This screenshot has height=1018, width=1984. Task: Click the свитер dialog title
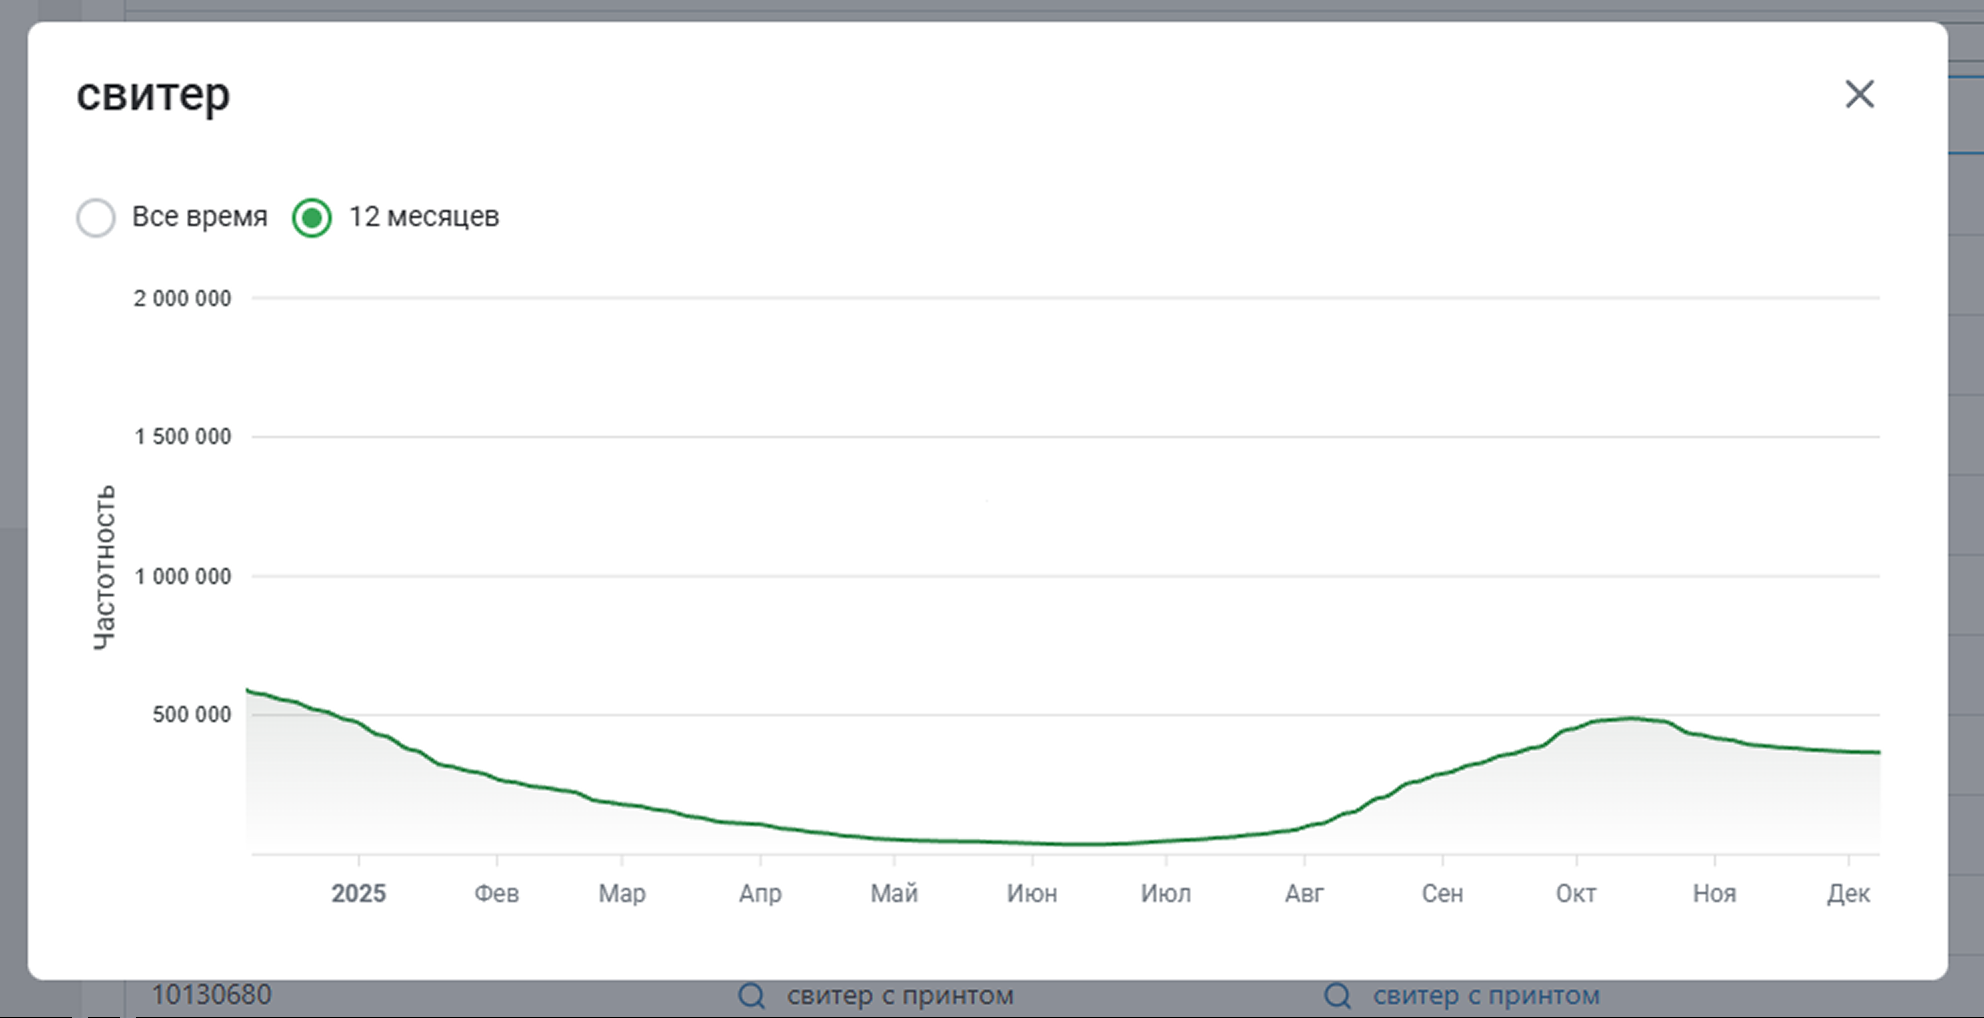click(x=153, y=94)
